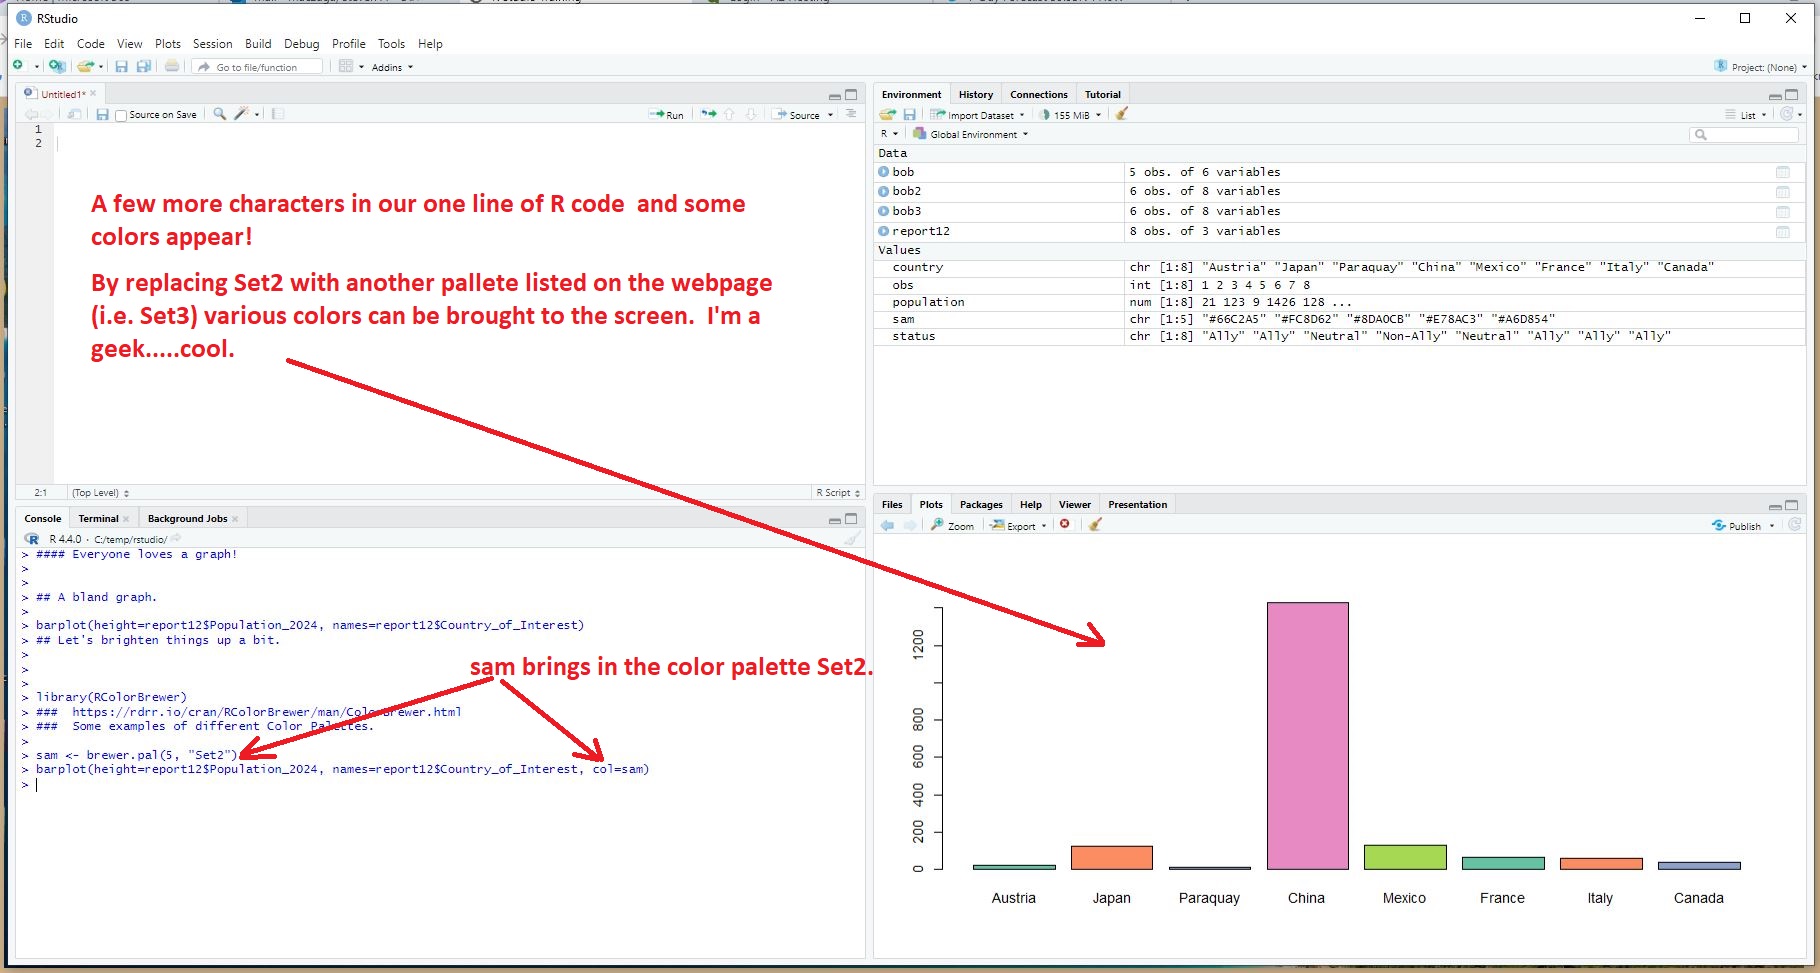Open the Import Dataset dropdown
The width and height of the screenshot is (1820, 973).
[x=978, y=115]
